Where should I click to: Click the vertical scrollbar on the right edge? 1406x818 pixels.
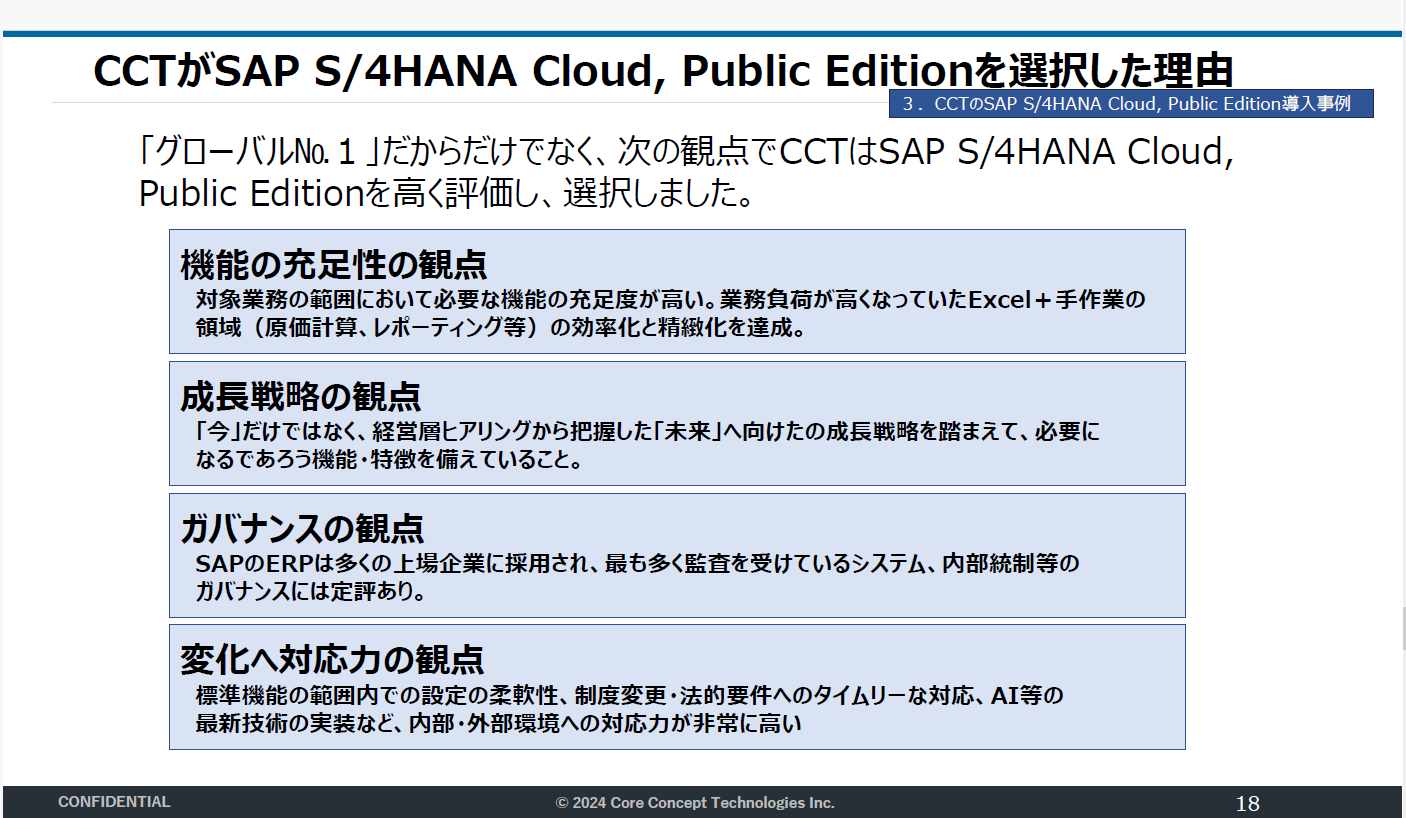click(x=1402, y=630)
